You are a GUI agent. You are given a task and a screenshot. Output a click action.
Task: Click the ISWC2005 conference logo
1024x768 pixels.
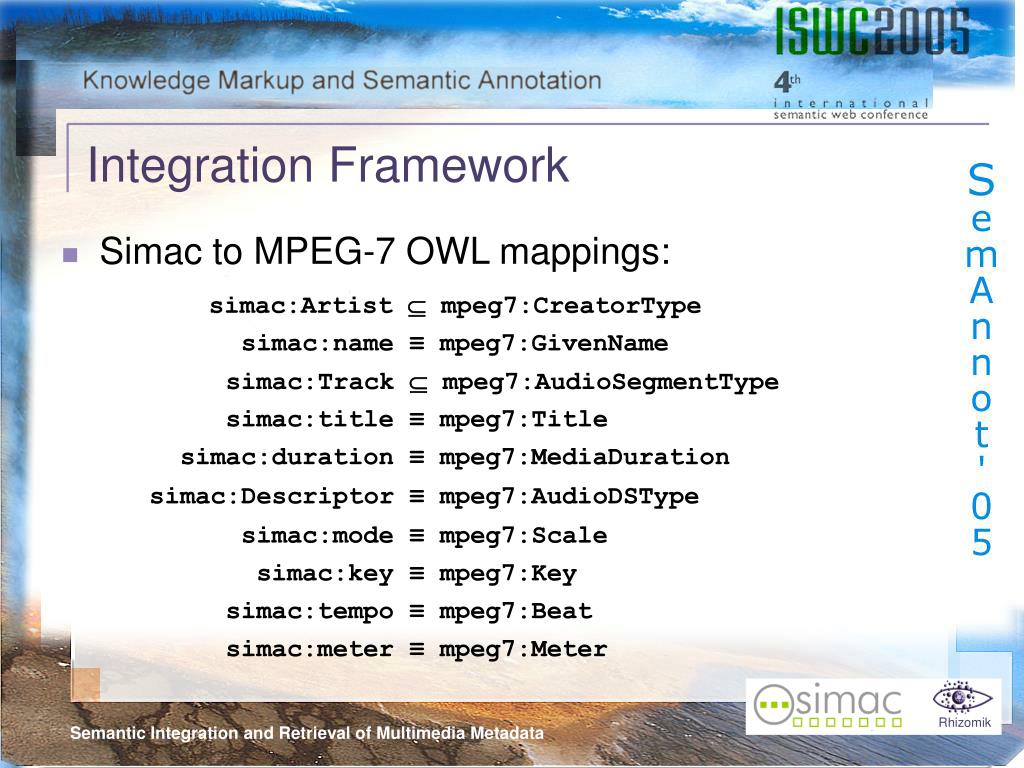tap(872, 31)
